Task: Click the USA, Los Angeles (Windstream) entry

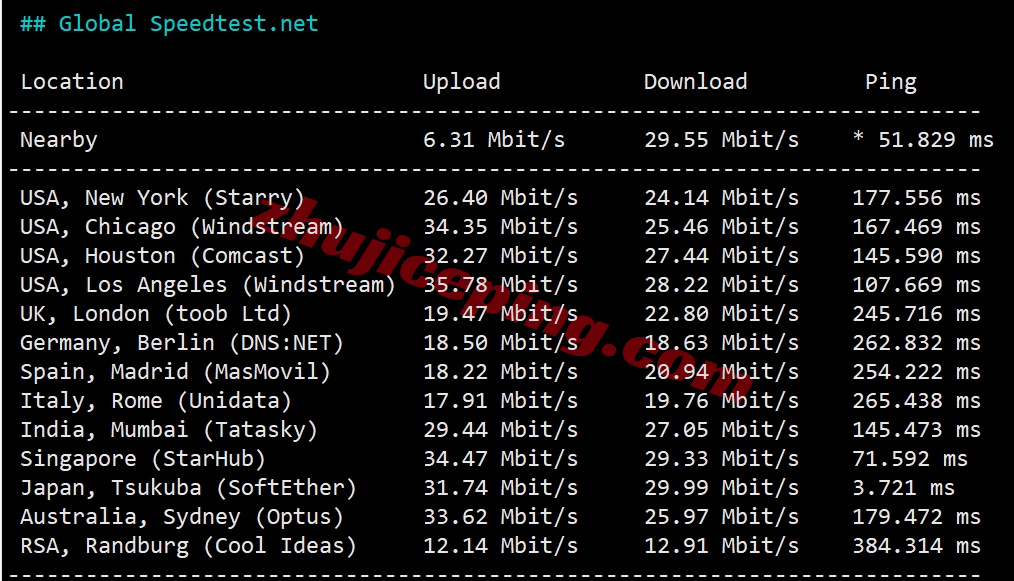Action: pyautogui.click(x=207, y=285)
